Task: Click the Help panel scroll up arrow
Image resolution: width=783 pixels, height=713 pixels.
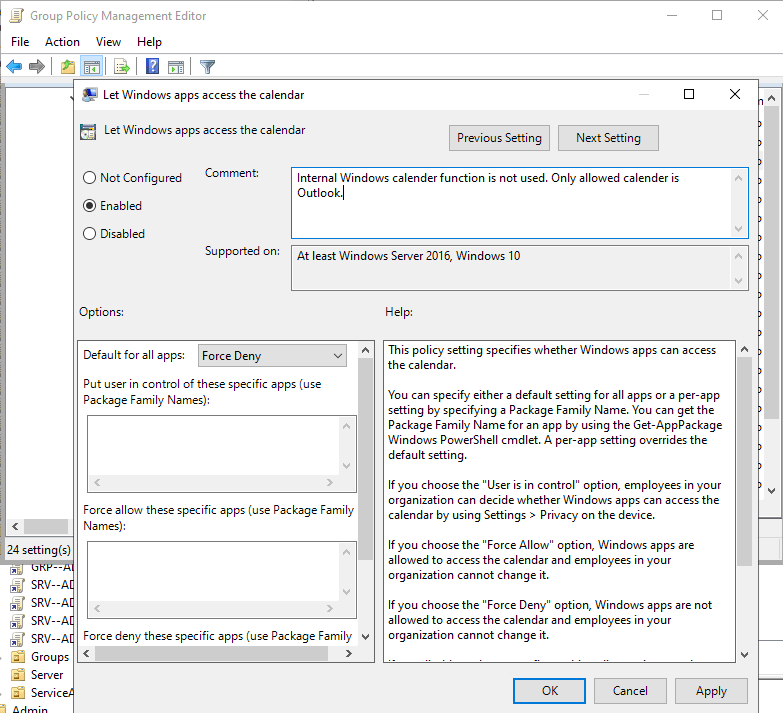Action: (x=745, y=350)
